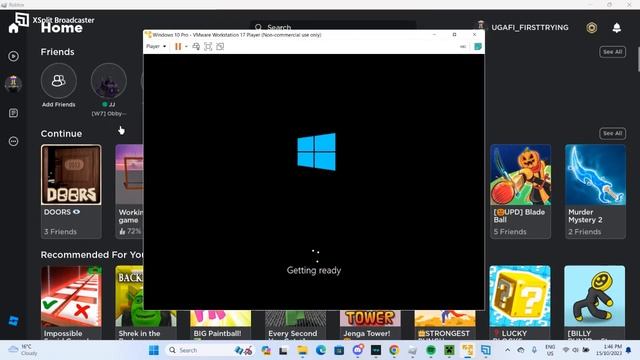Open the Discover play icon in Roblox sidebar
Screen dimensions: 640x360
(x=13, y=56)
